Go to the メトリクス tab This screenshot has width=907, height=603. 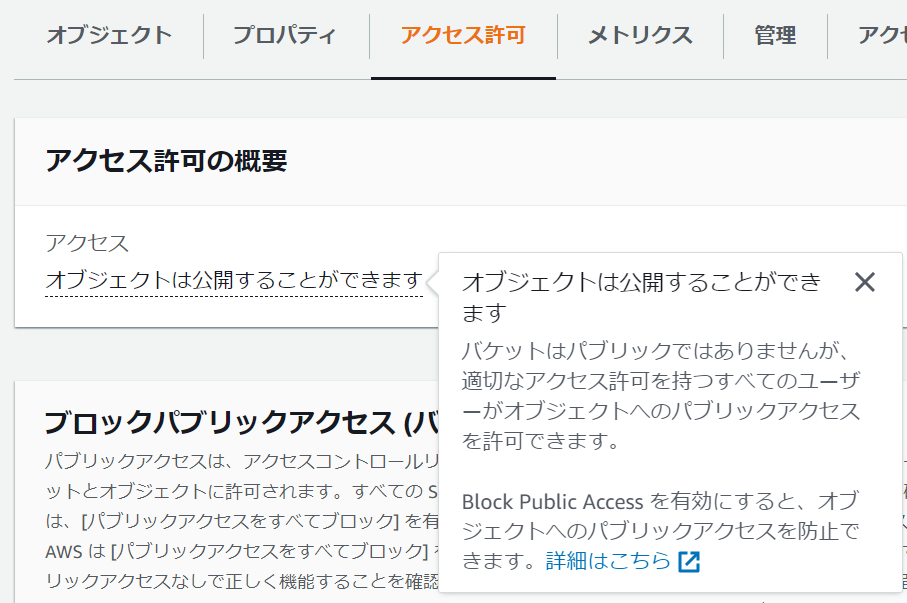tap(640, 35)
